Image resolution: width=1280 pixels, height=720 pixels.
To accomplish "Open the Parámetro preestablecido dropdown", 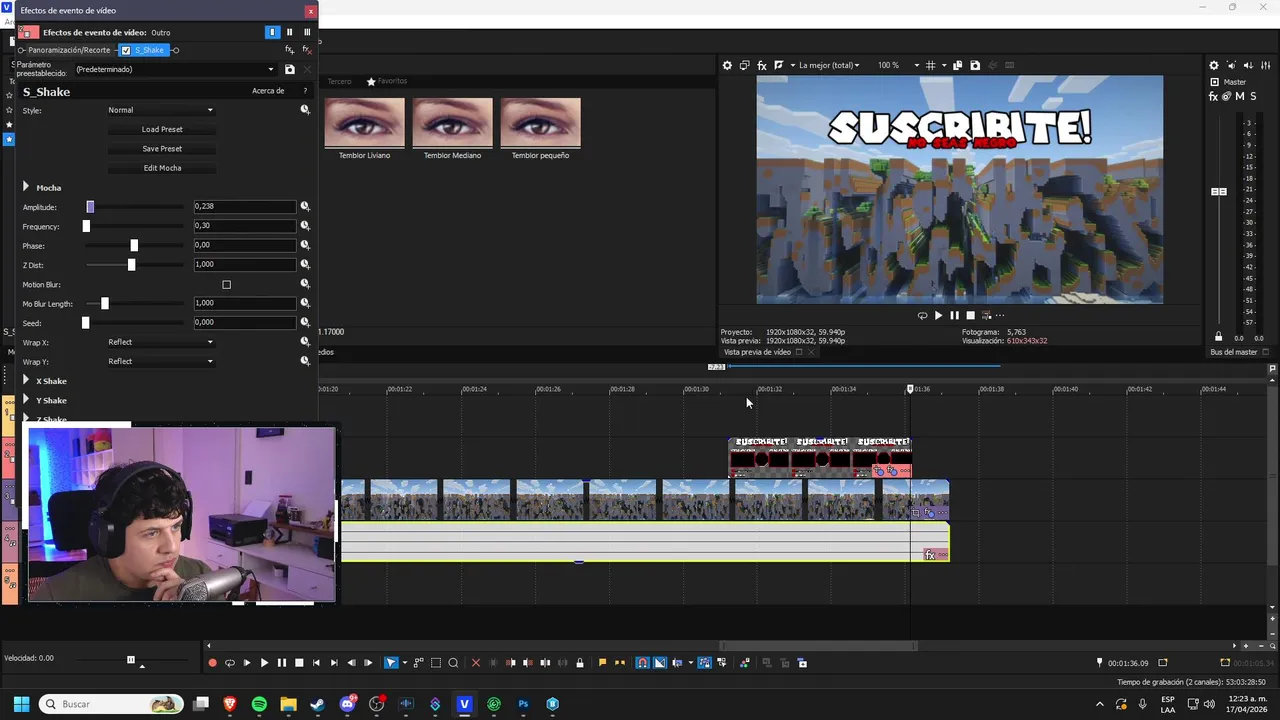I will tap(175, 69).
